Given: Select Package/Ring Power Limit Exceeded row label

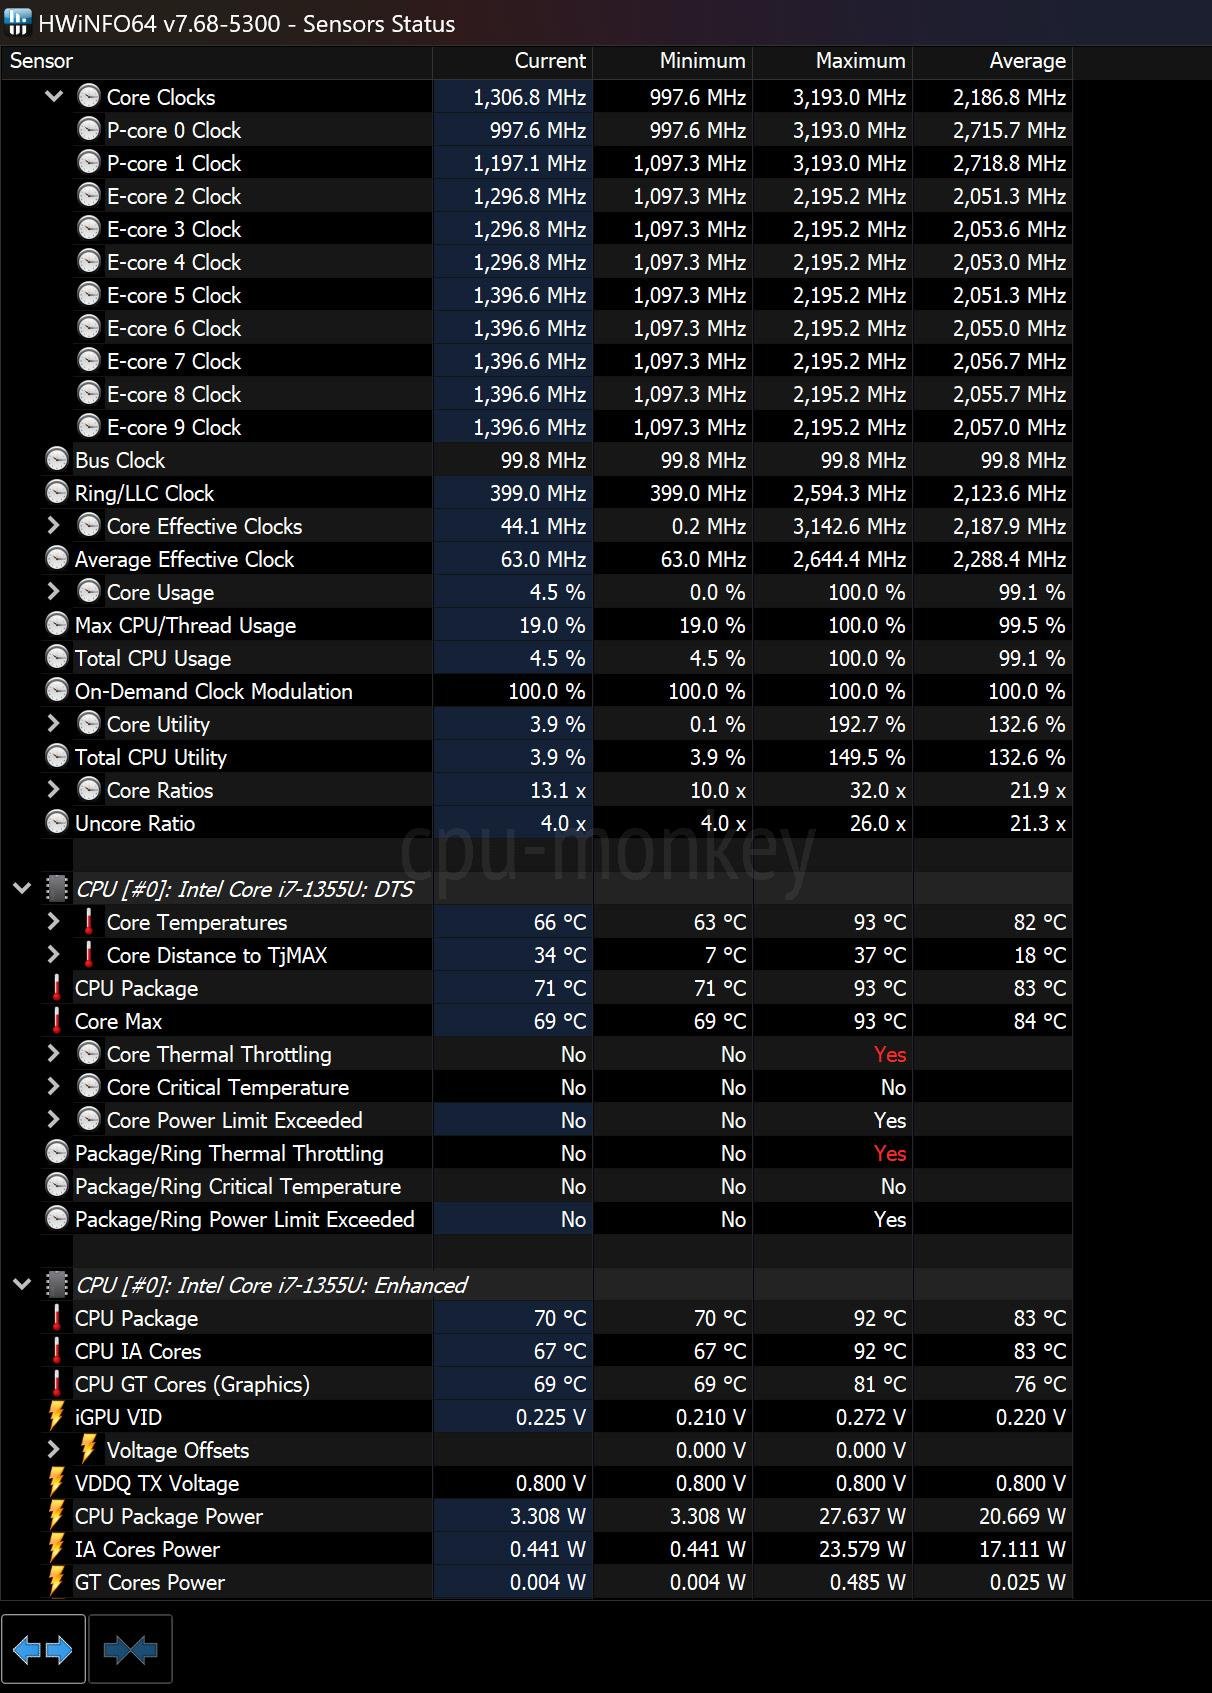Looking at the screenshot, I should coord(245,1219).
